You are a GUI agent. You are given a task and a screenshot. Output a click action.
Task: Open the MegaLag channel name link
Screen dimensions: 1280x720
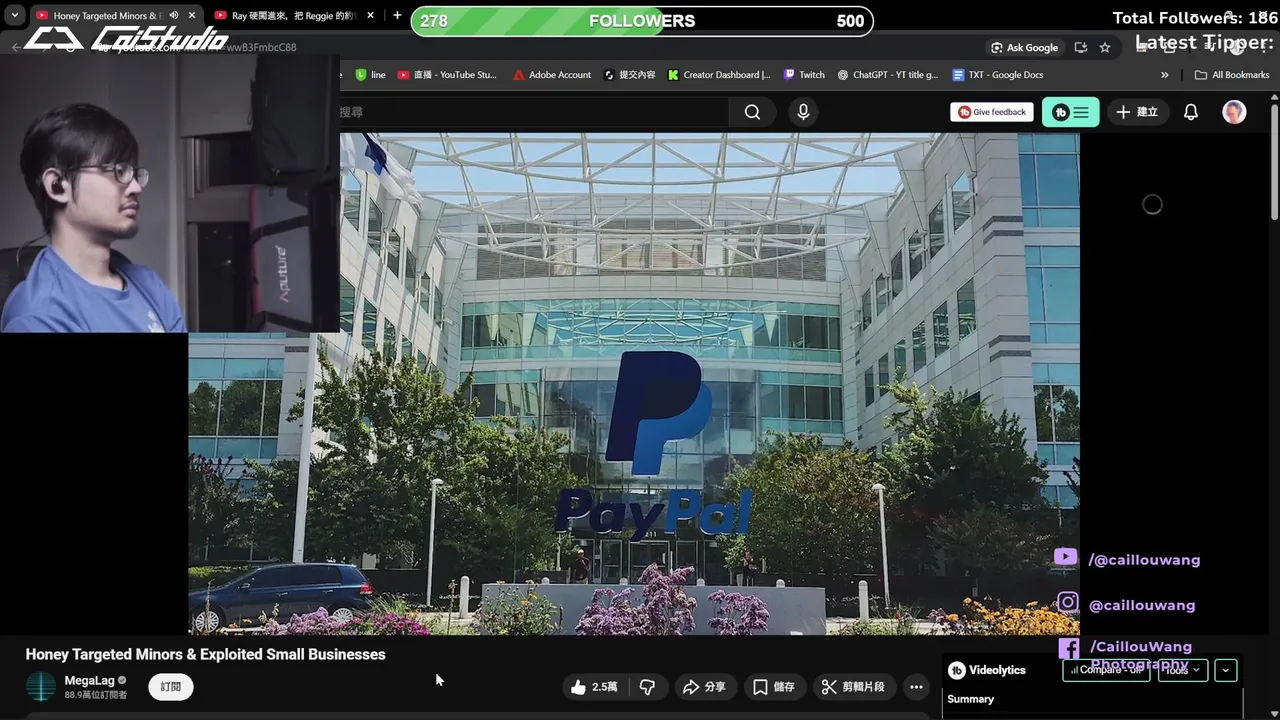coord(89,681)
